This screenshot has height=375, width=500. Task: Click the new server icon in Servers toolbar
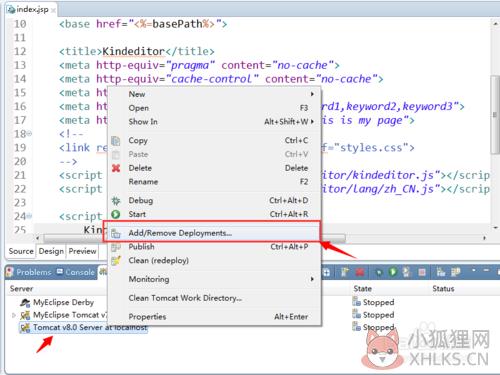pyautogui.click(x=344, y=272)
